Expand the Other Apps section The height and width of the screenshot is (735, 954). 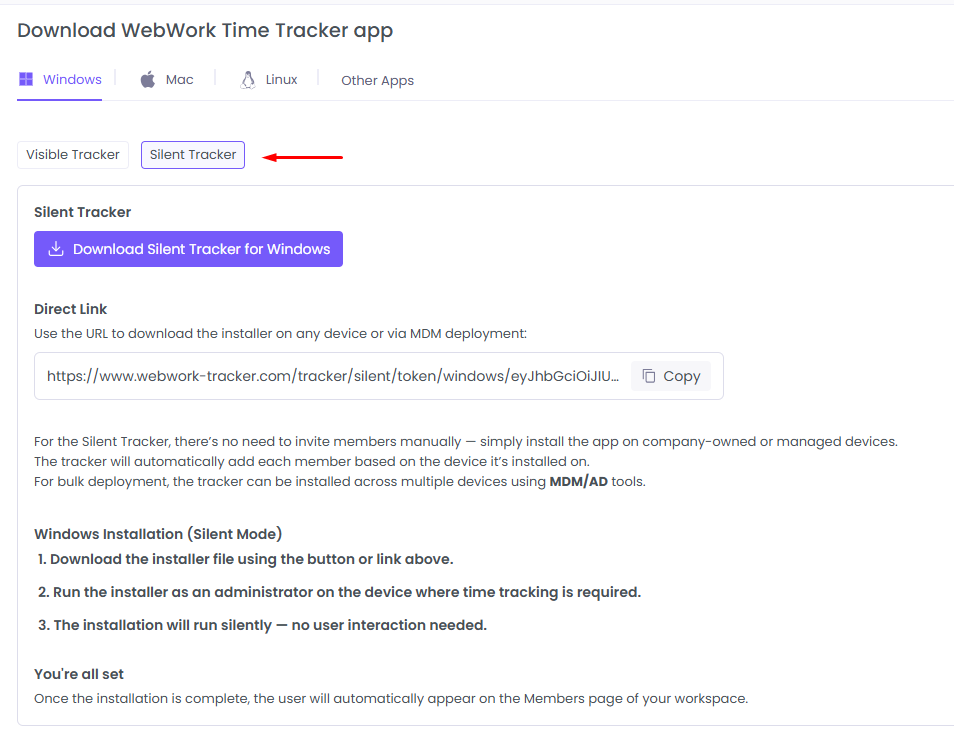coord(377,80)
